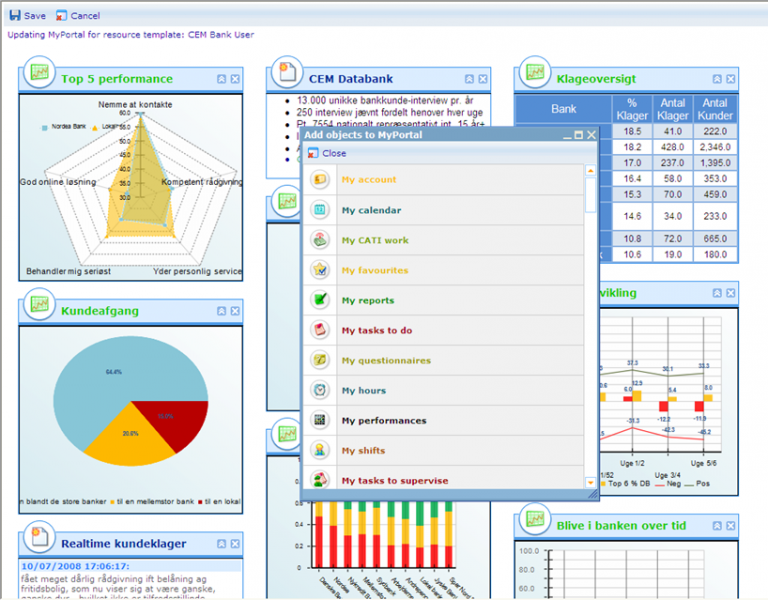Click the My account icon
768x600 pixels.
click(320, 180)
